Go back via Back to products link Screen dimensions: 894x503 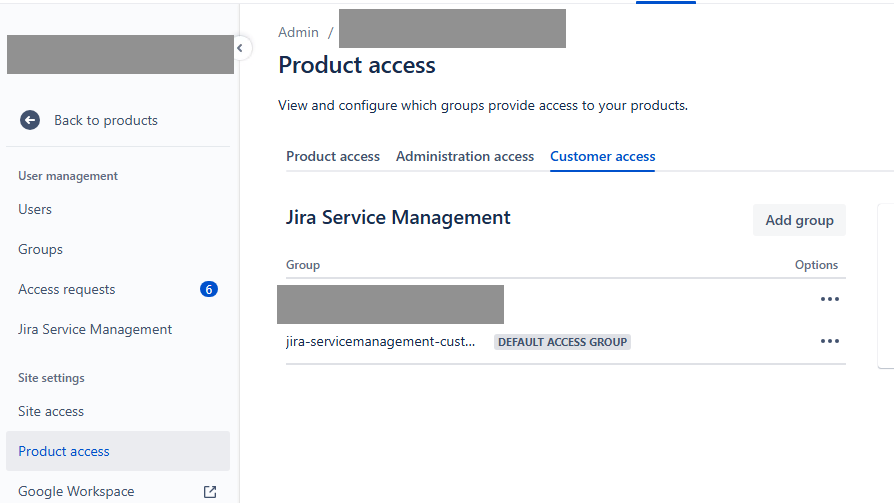point(106,120)
